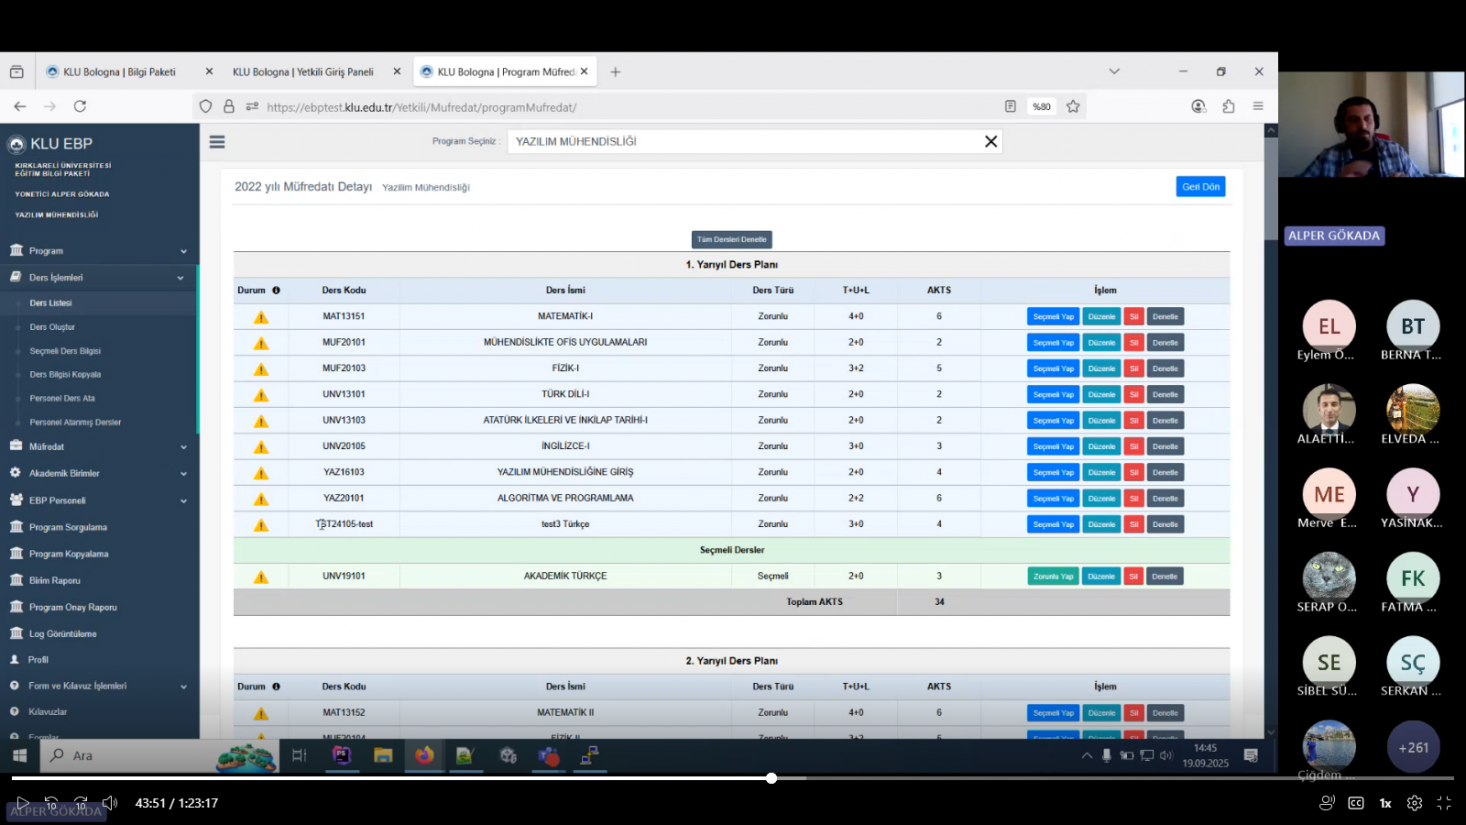The width and height of the screenshot is (1466, 825).
Task: Expand the Müfredat sidebar menu
Action: [x=98, y=447]
